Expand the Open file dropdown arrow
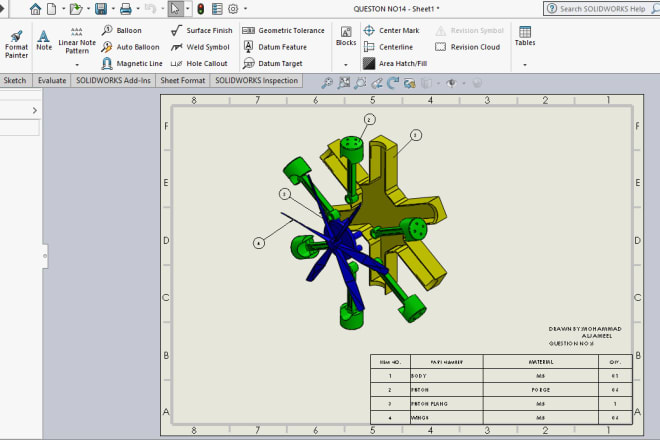 [x=88, y=9]
